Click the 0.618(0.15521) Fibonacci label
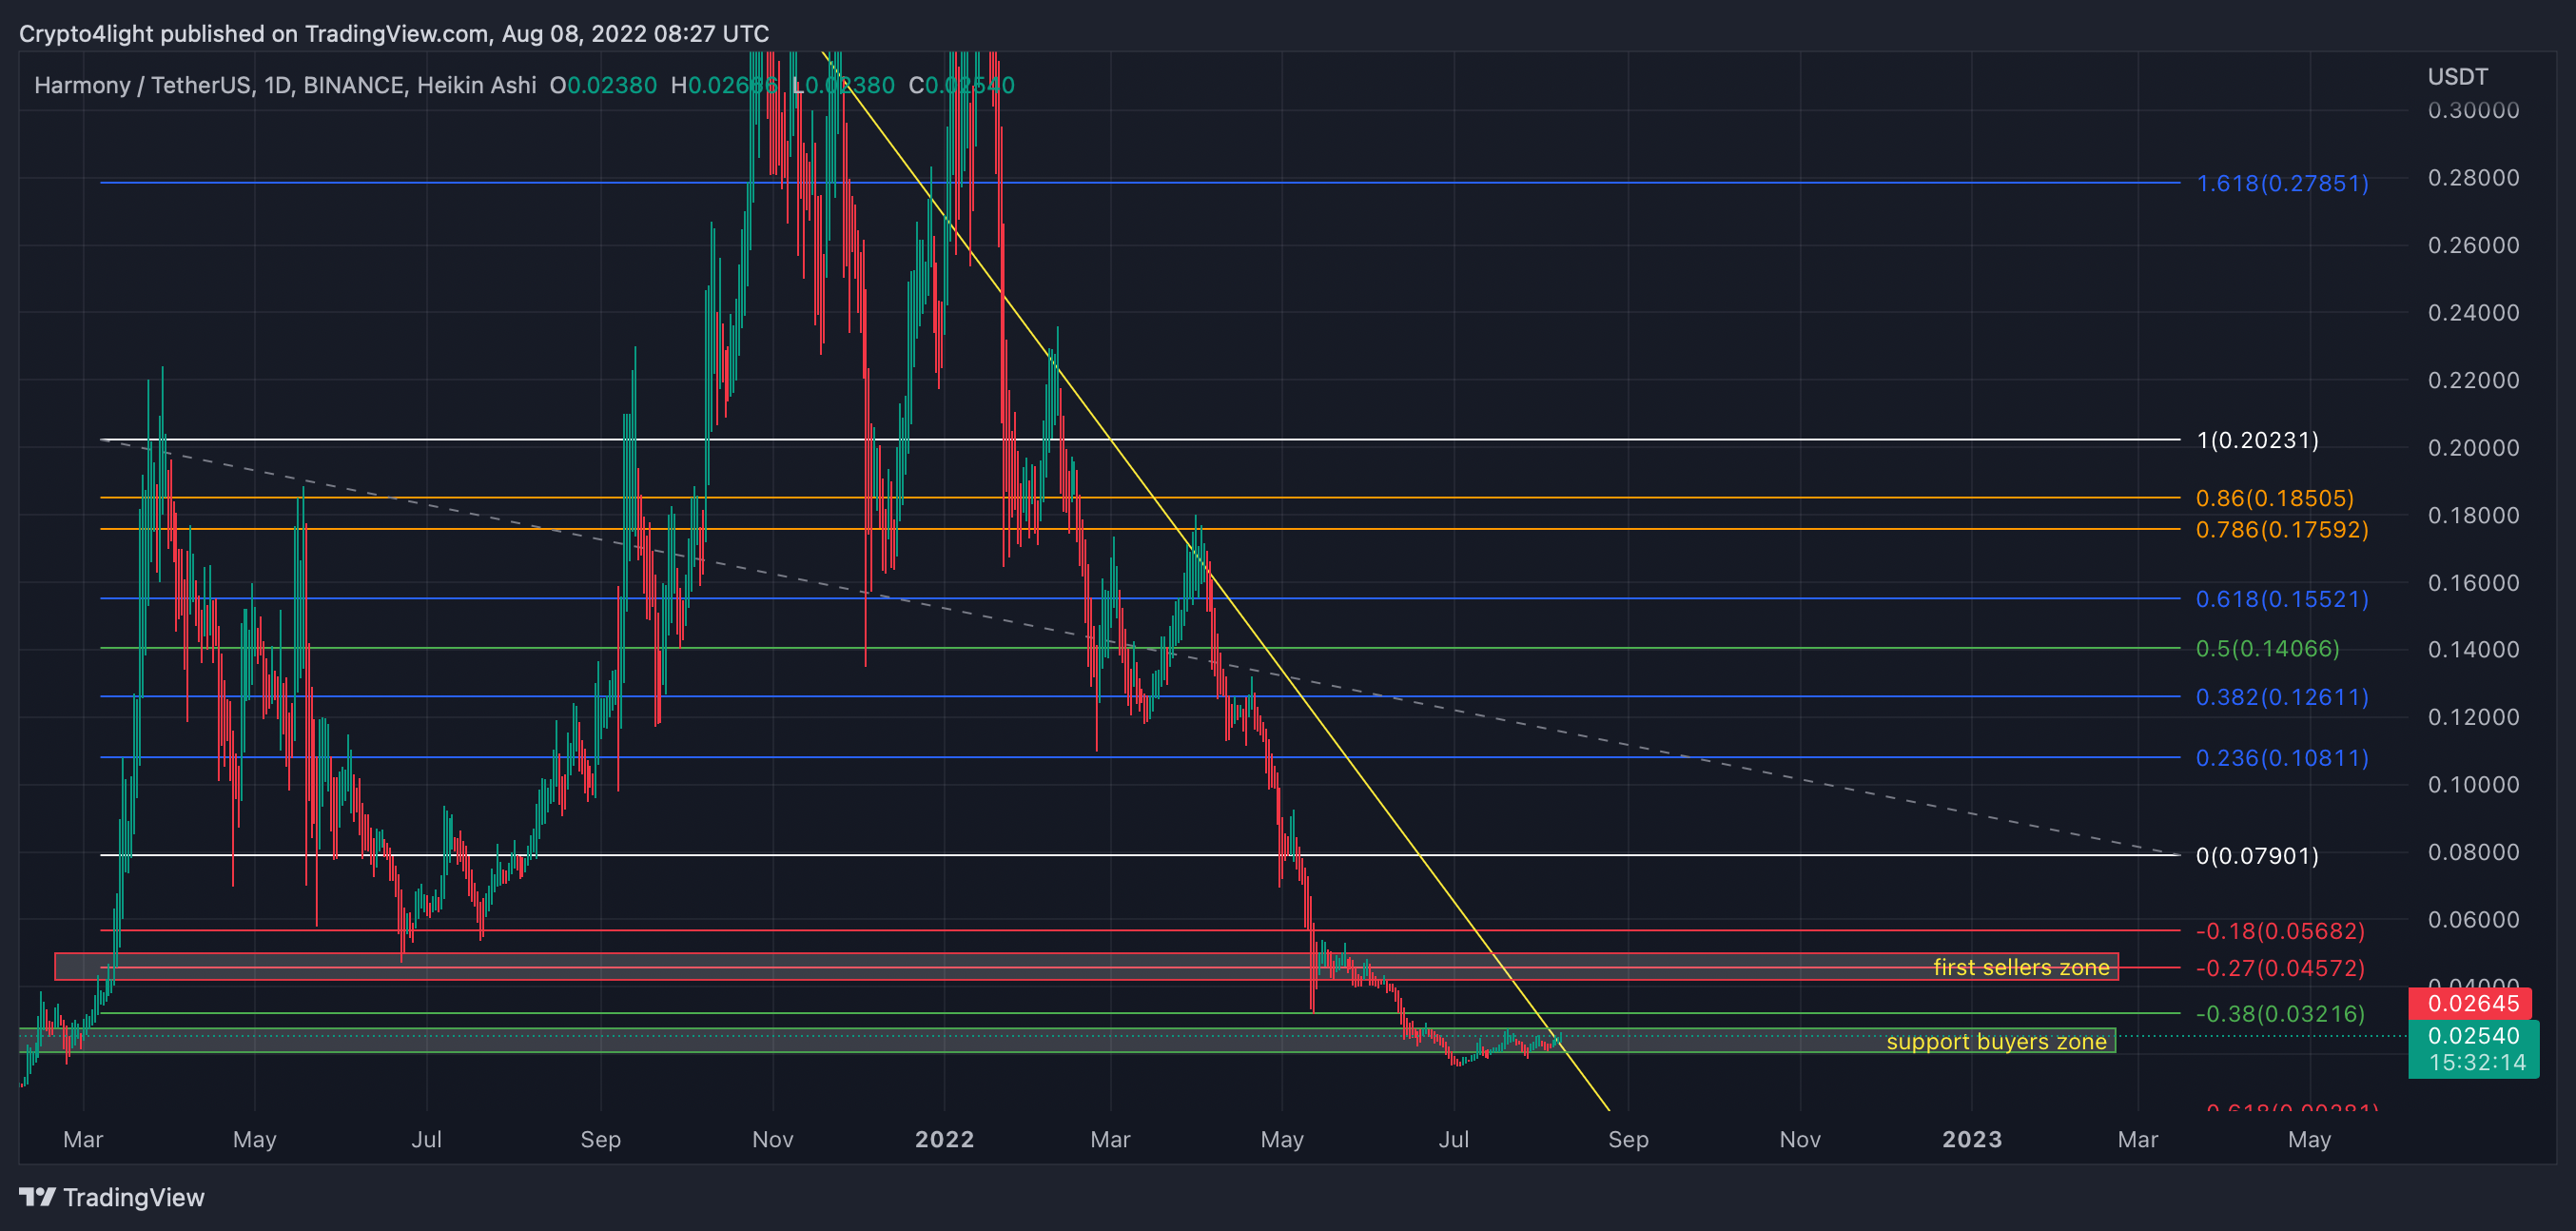The height and width of the screenshot is (1231, 2576). tap(2282, 599)
